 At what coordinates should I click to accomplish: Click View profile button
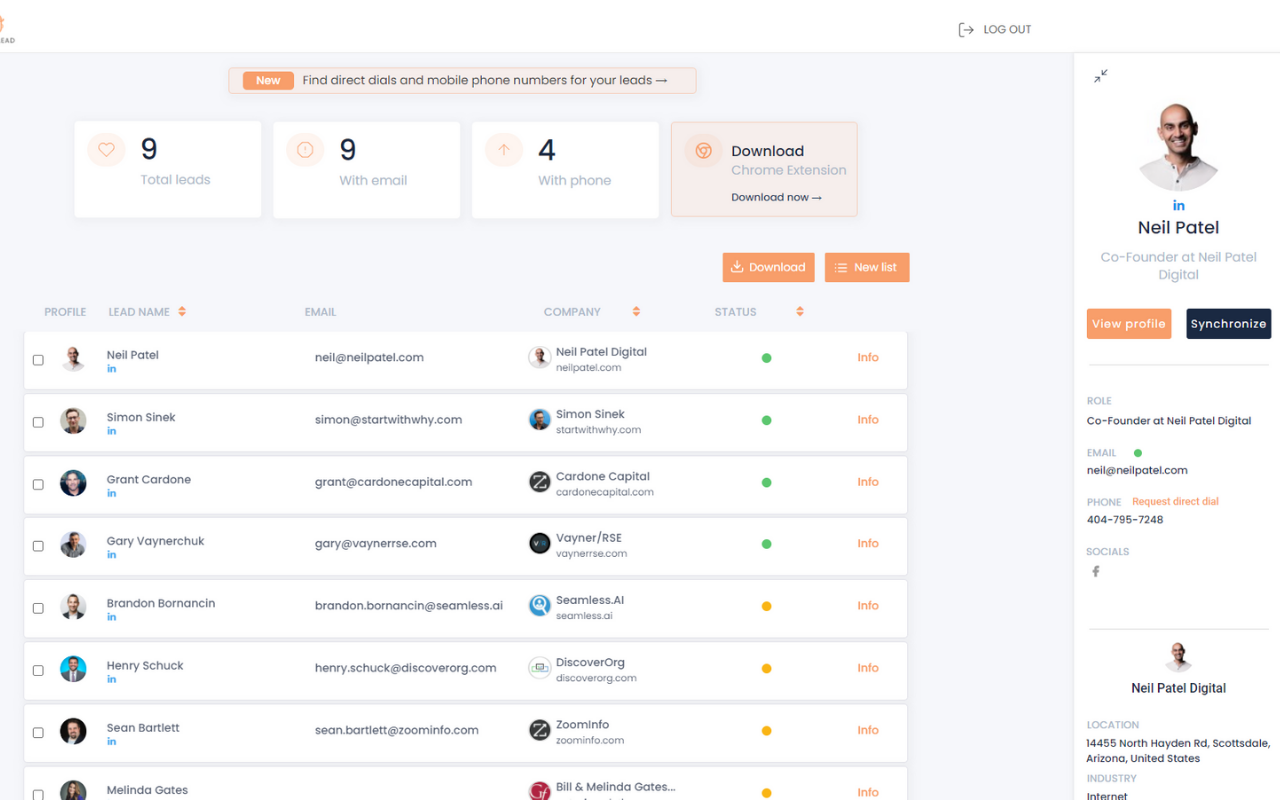tap(1129, 324)
